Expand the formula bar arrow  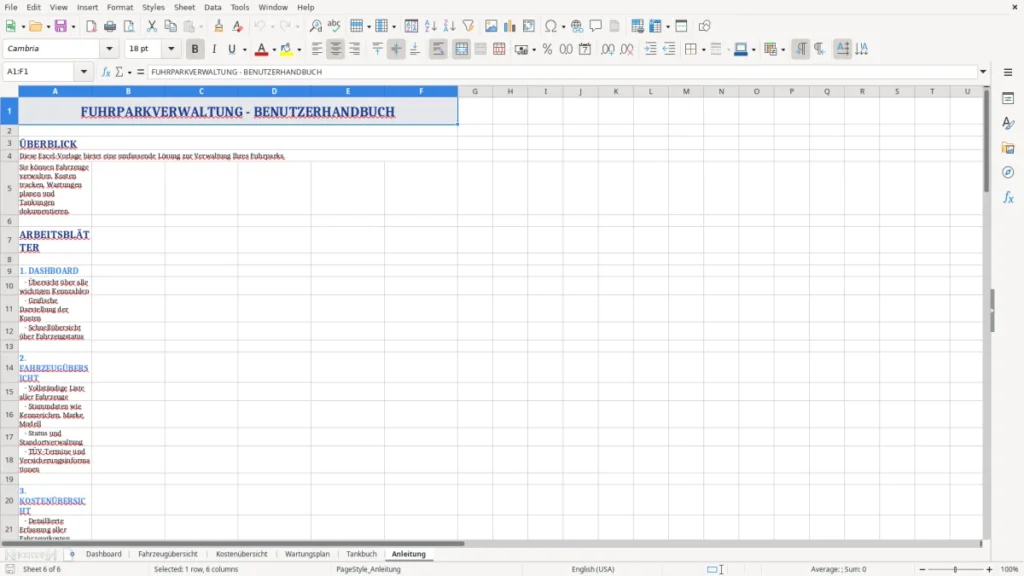[983, 72]
